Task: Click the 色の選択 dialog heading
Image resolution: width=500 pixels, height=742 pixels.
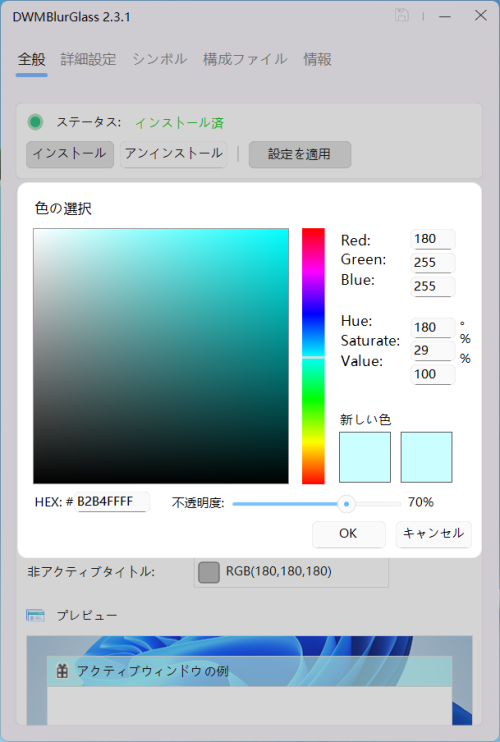Action: (x=63, y=209)
